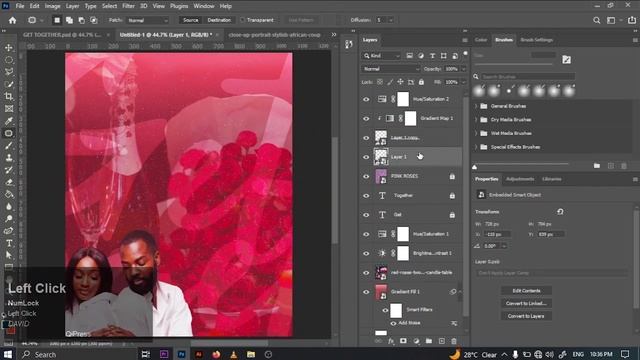
Task: Open the Filter menu
Action: tap(128, 6)
